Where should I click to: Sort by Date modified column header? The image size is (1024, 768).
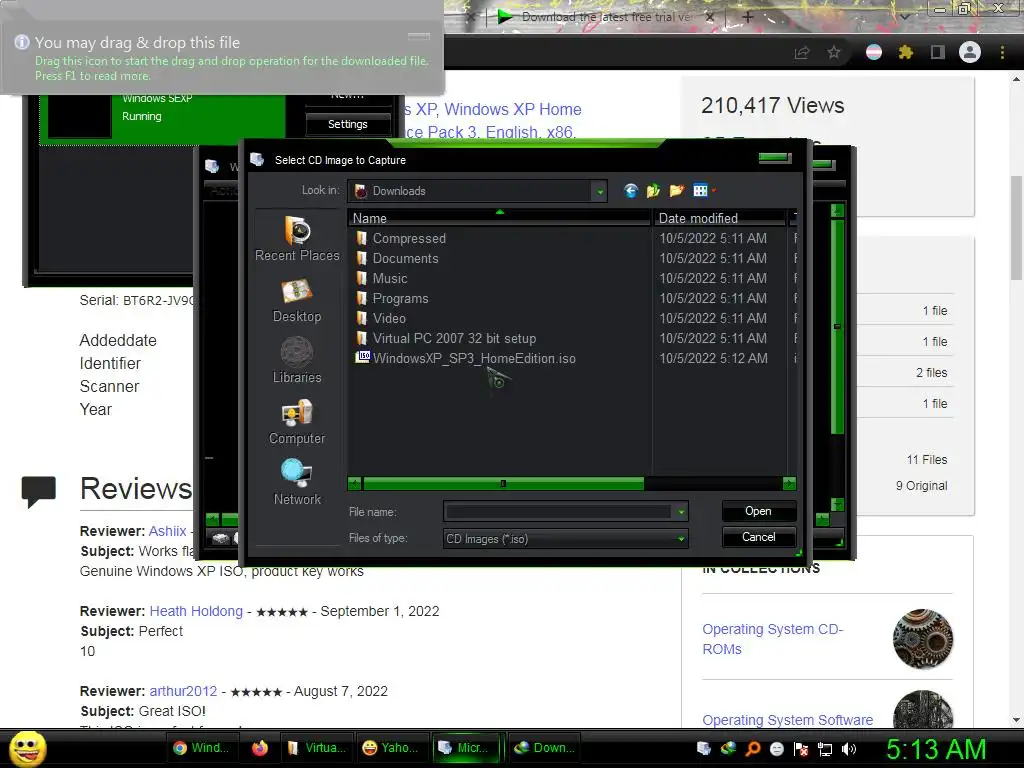[x=720, y=218]
